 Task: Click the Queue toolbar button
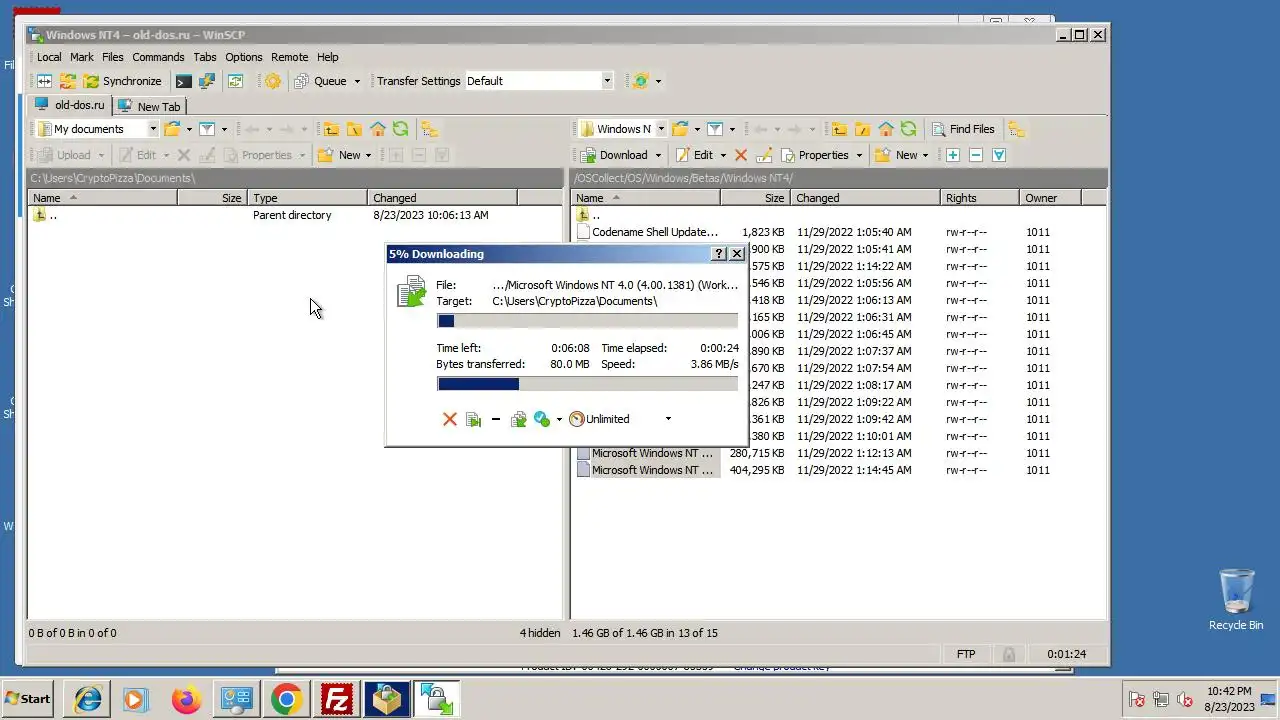click(x=320, y=81)
